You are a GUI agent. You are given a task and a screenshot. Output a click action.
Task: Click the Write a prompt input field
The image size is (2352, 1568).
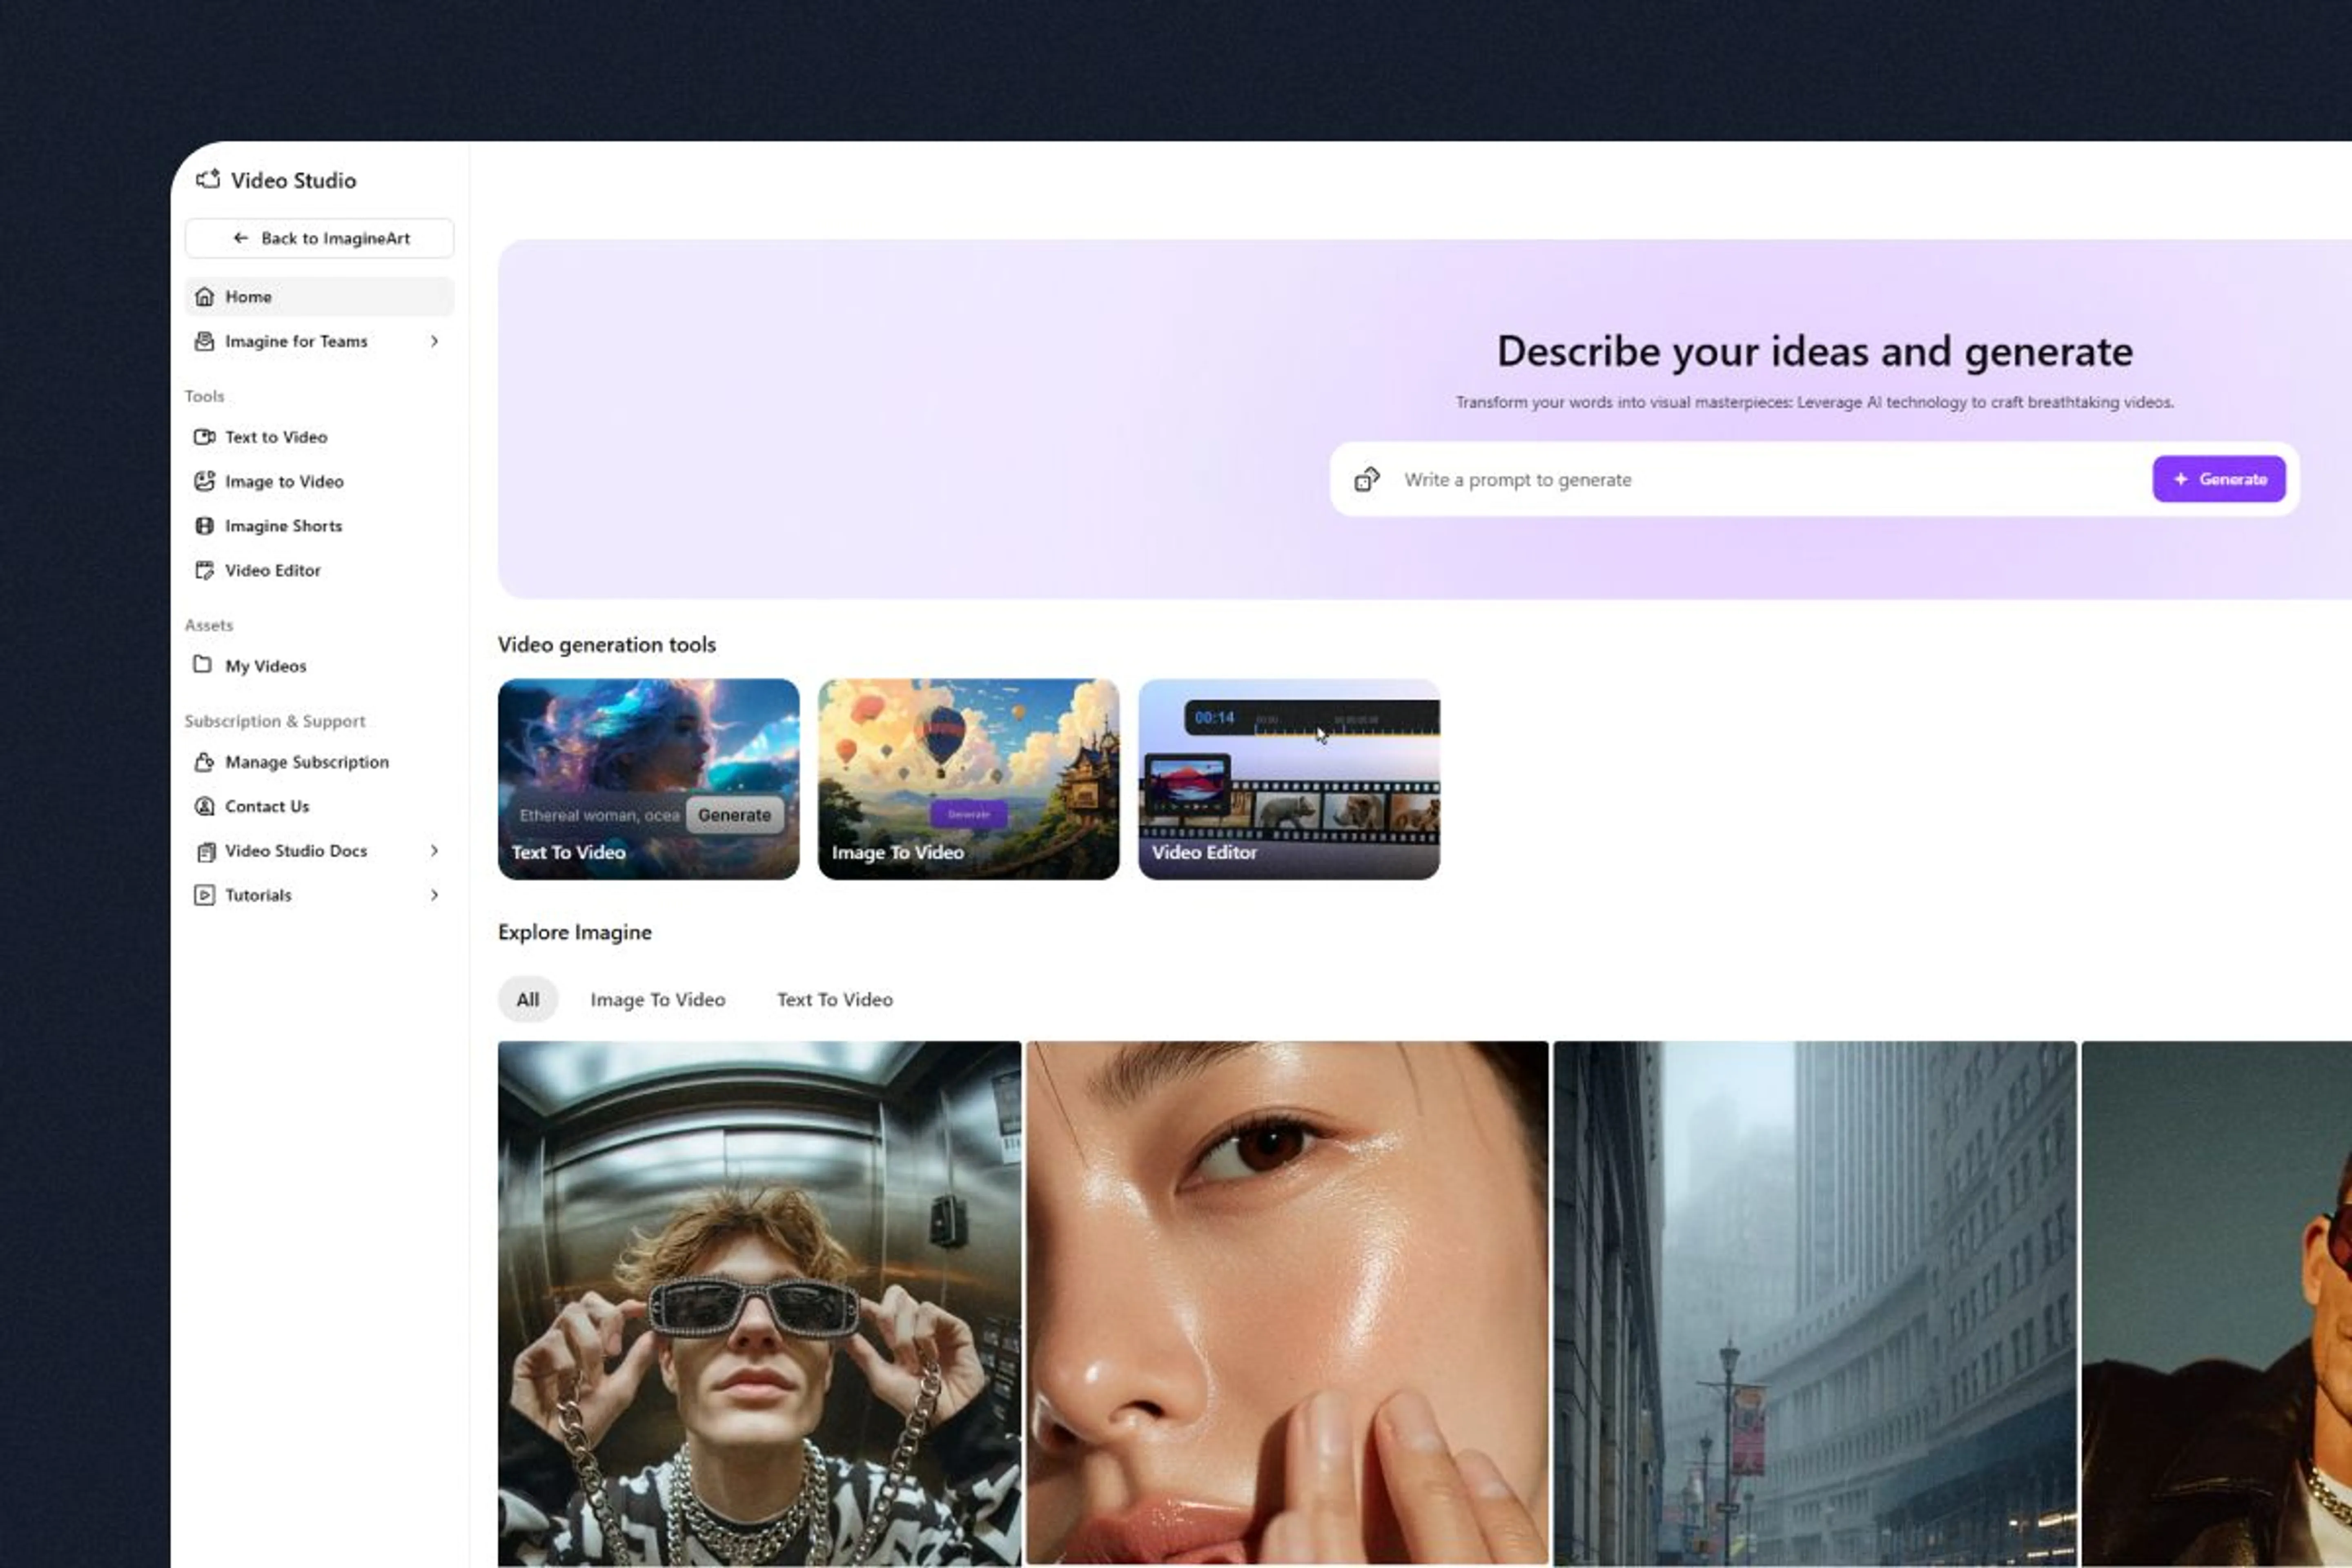coord(1760,480)
